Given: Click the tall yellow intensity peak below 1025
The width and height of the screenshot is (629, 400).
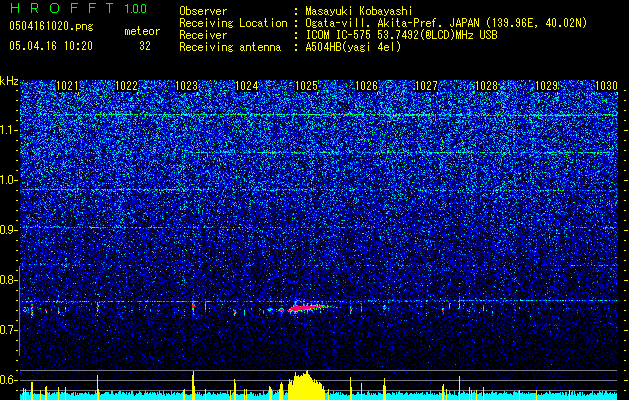Looking at the screenshot, I should (x=306, y=386).
